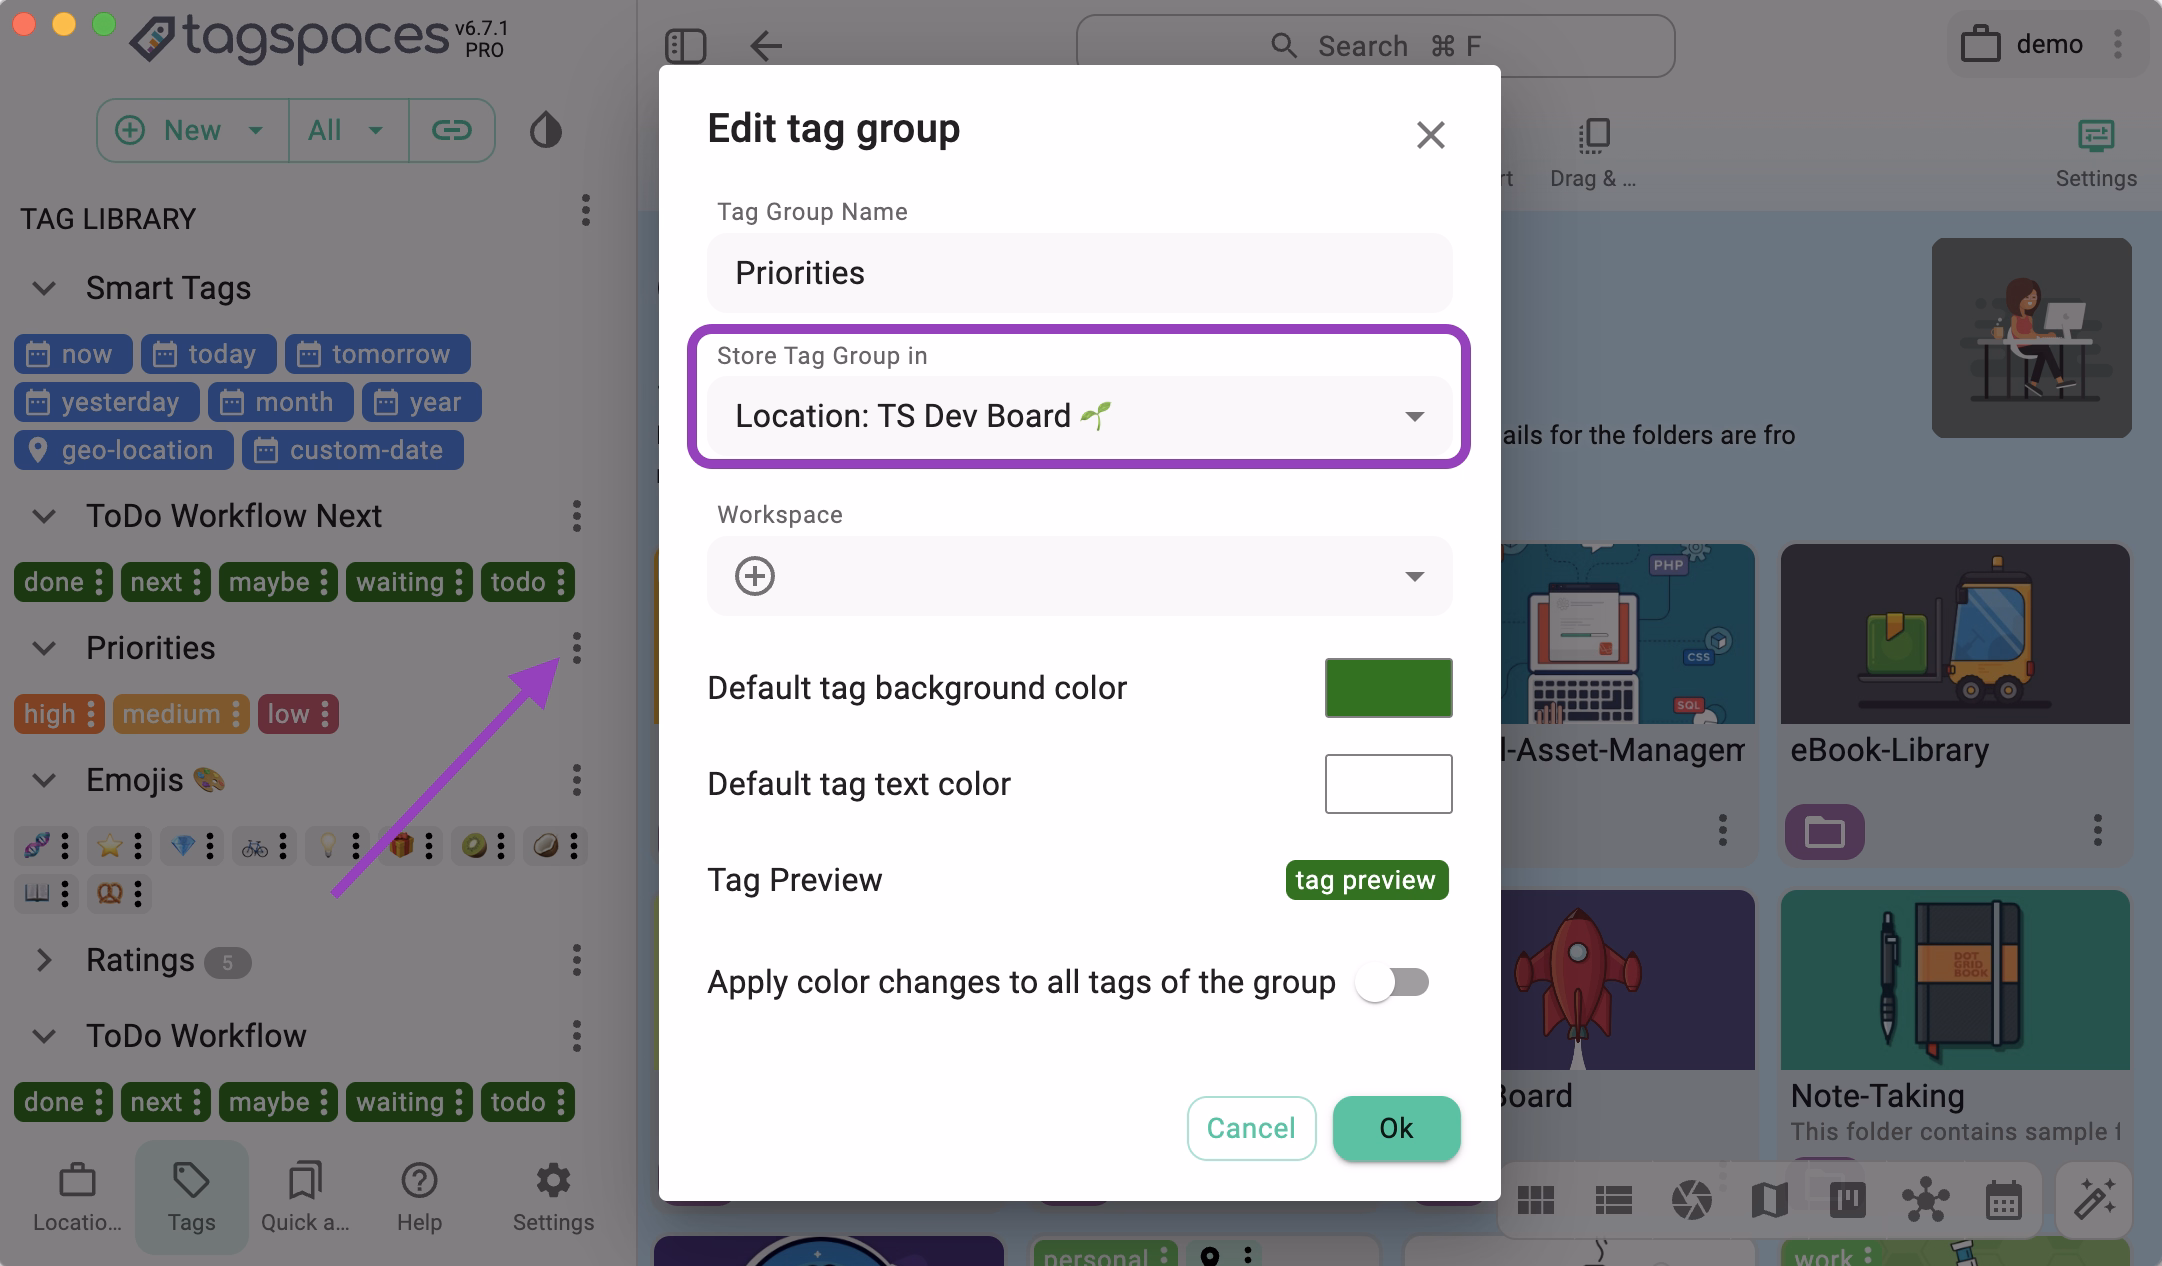Open the TAG LIBRARY options menu
The height and width of the screenshot is (1266, 2162).
point(585,211)
